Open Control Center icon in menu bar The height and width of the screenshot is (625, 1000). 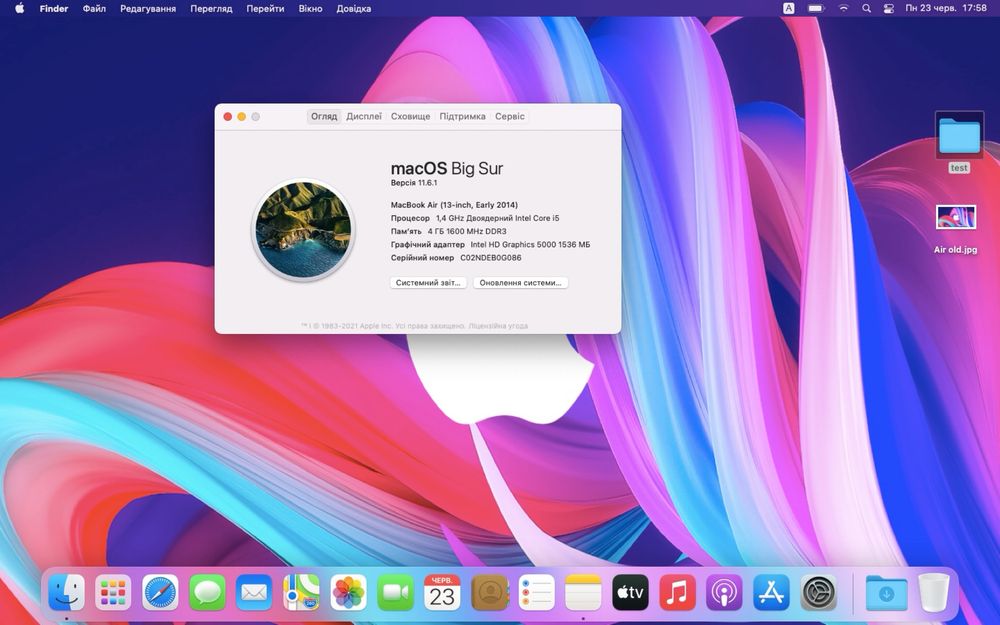888,8
